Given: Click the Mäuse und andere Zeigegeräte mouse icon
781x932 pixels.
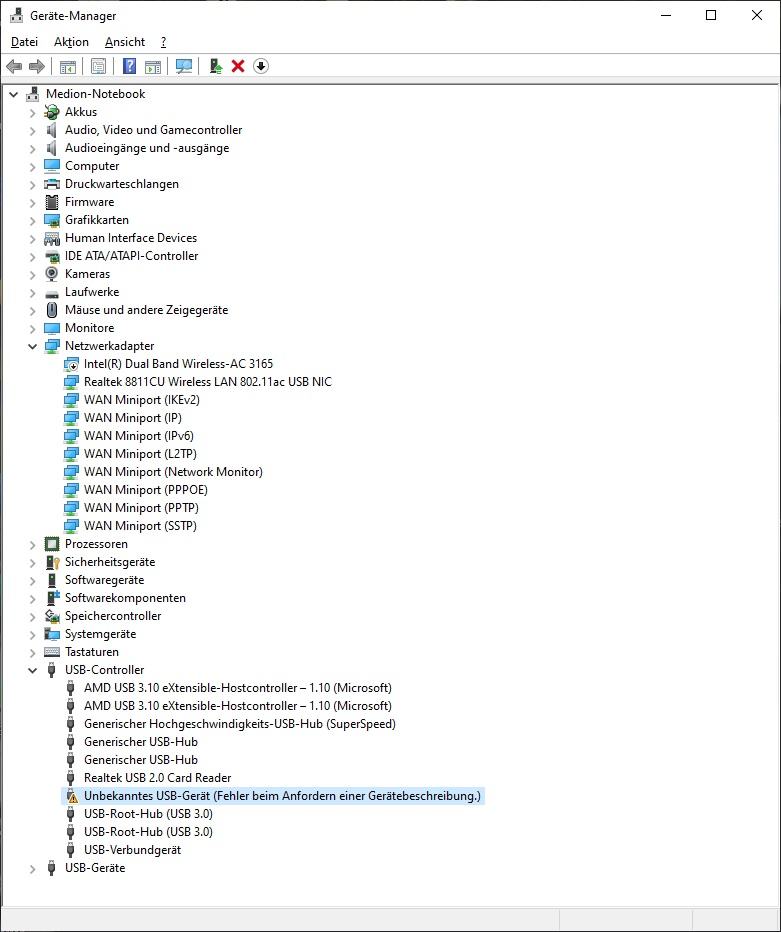Looking at the screenshot, I should 52,310.
